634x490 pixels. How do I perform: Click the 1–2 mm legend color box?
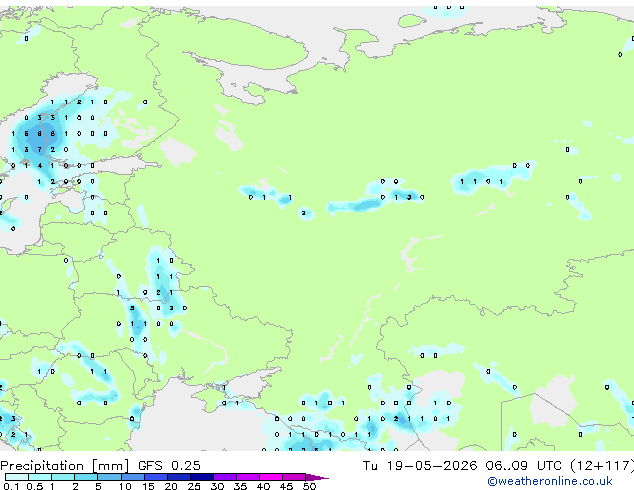63,477
